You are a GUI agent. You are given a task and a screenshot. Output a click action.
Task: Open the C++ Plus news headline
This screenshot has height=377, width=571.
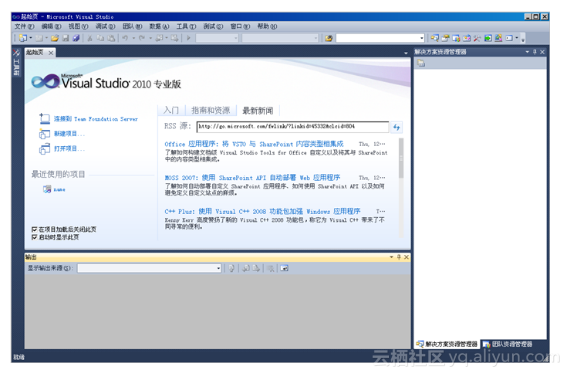pyautogui.click(x=262, y=212)
